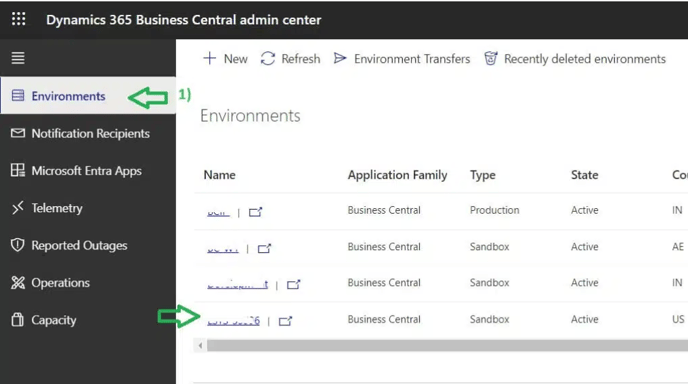Open the US Sandbox environment name link

[x=233, y=321]
